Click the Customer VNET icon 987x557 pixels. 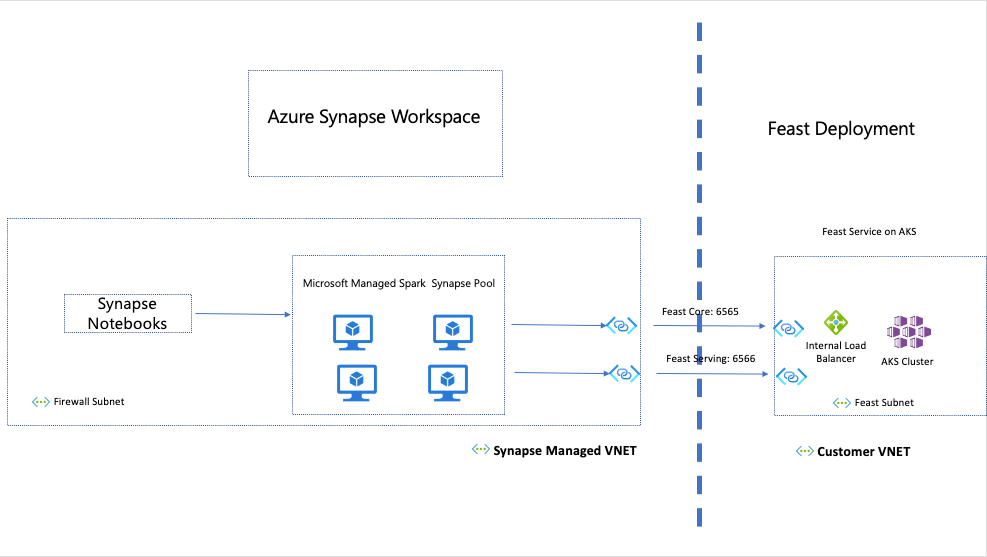[x=804, y=451]
